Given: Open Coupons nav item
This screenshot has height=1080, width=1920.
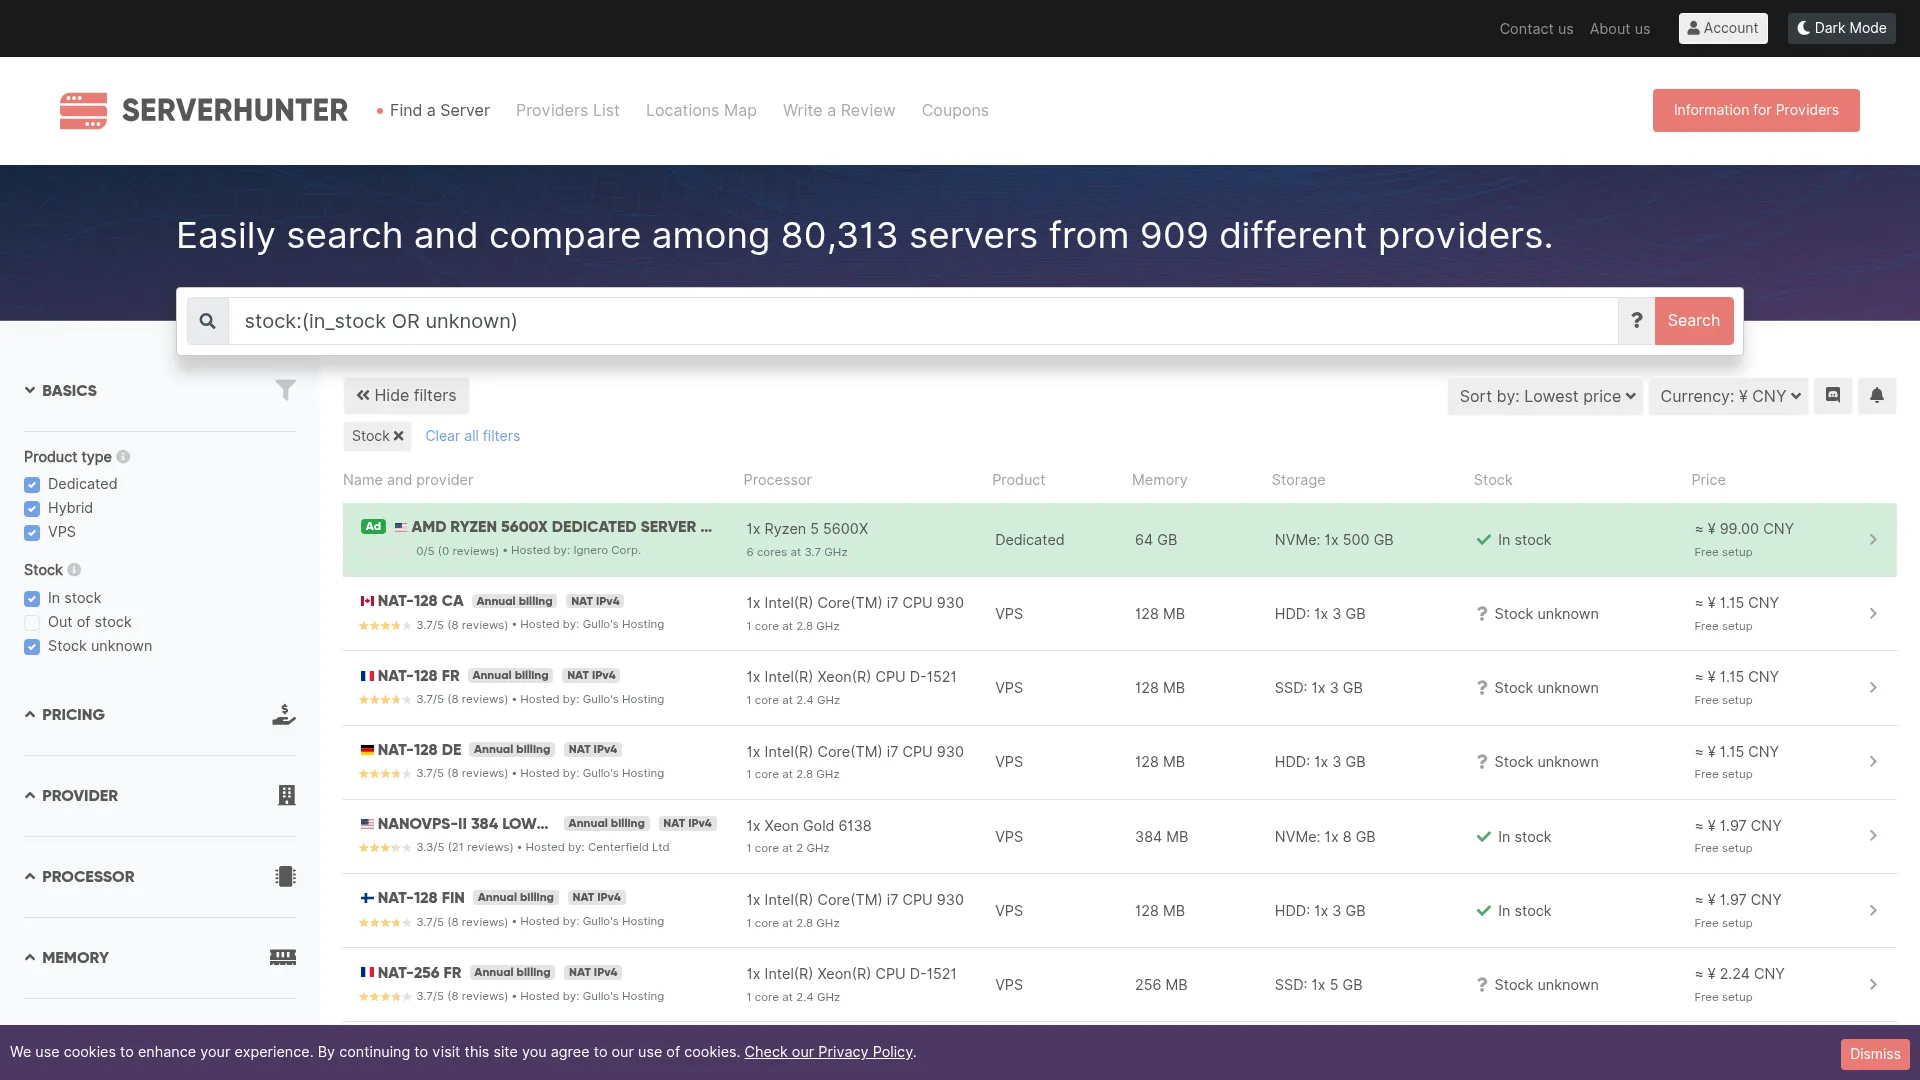Looking at the screenshot, I should click(955, 110).
